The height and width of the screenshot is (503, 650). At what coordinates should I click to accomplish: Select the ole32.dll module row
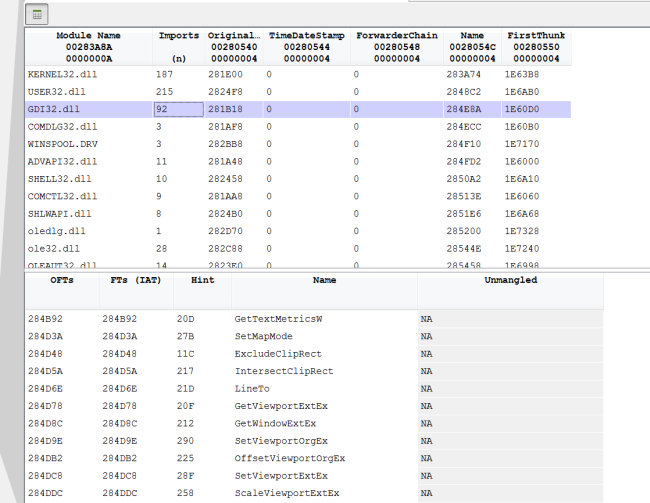coord(298,248)
